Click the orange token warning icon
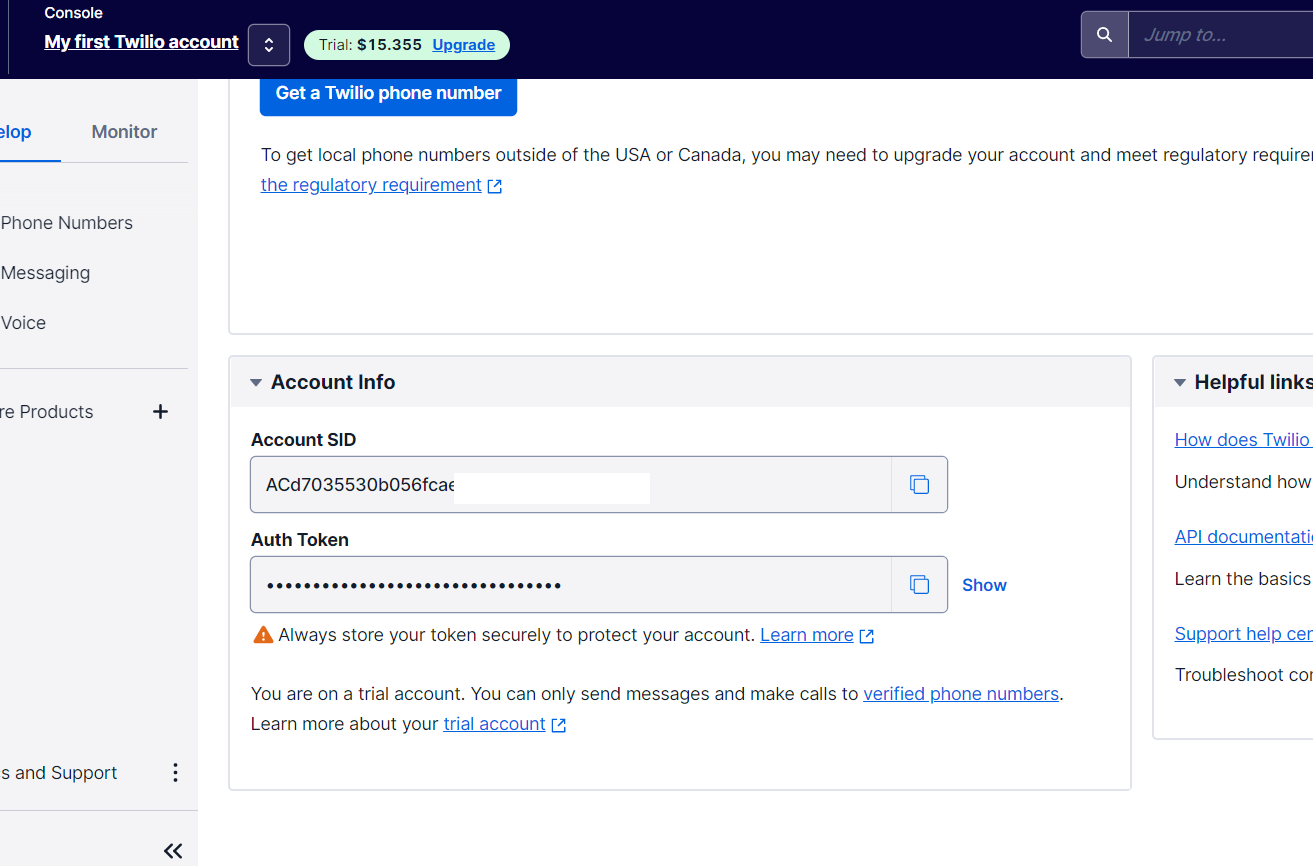Screen dimensions: 1313x866 pyautogui.click(x=263, y=635)
